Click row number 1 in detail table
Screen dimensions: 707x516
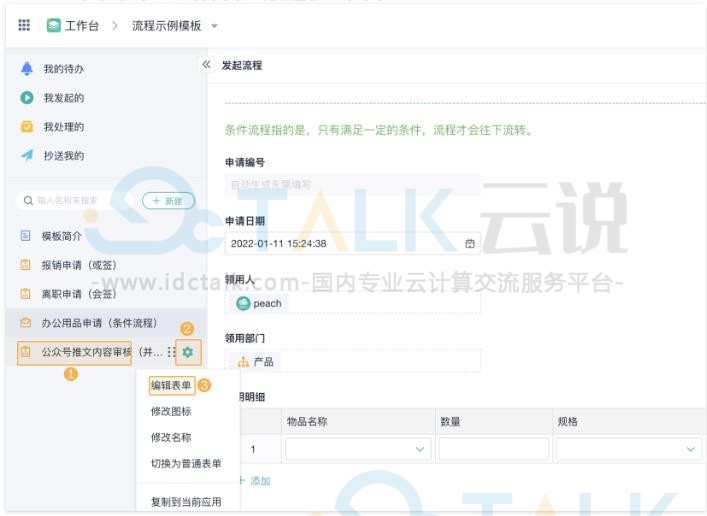[253, 449]
